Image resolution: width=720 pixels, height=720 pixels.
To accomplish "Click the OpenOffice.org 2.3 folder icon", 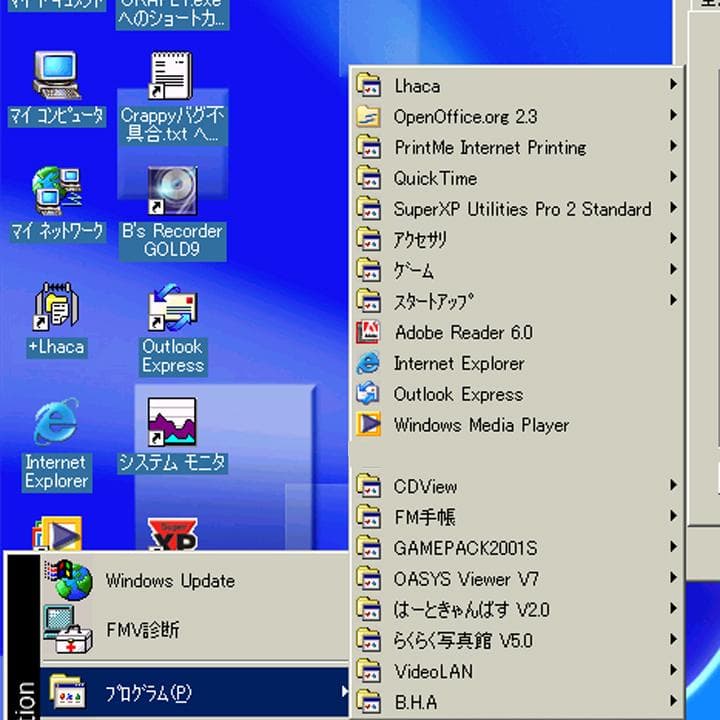I will click(x=368, y=116).
